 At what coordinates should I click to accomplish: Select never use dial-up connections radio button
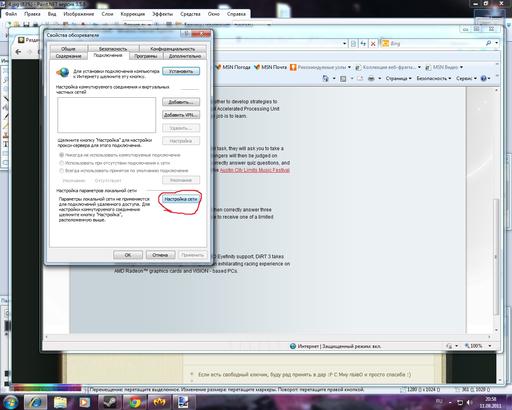[x=61, y=155]
